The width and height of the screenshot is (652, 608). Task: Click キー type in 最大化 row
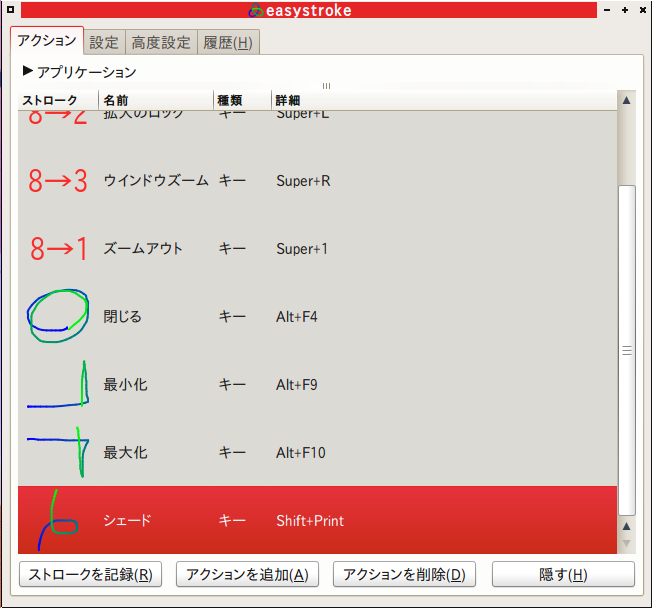coord(232,452)
